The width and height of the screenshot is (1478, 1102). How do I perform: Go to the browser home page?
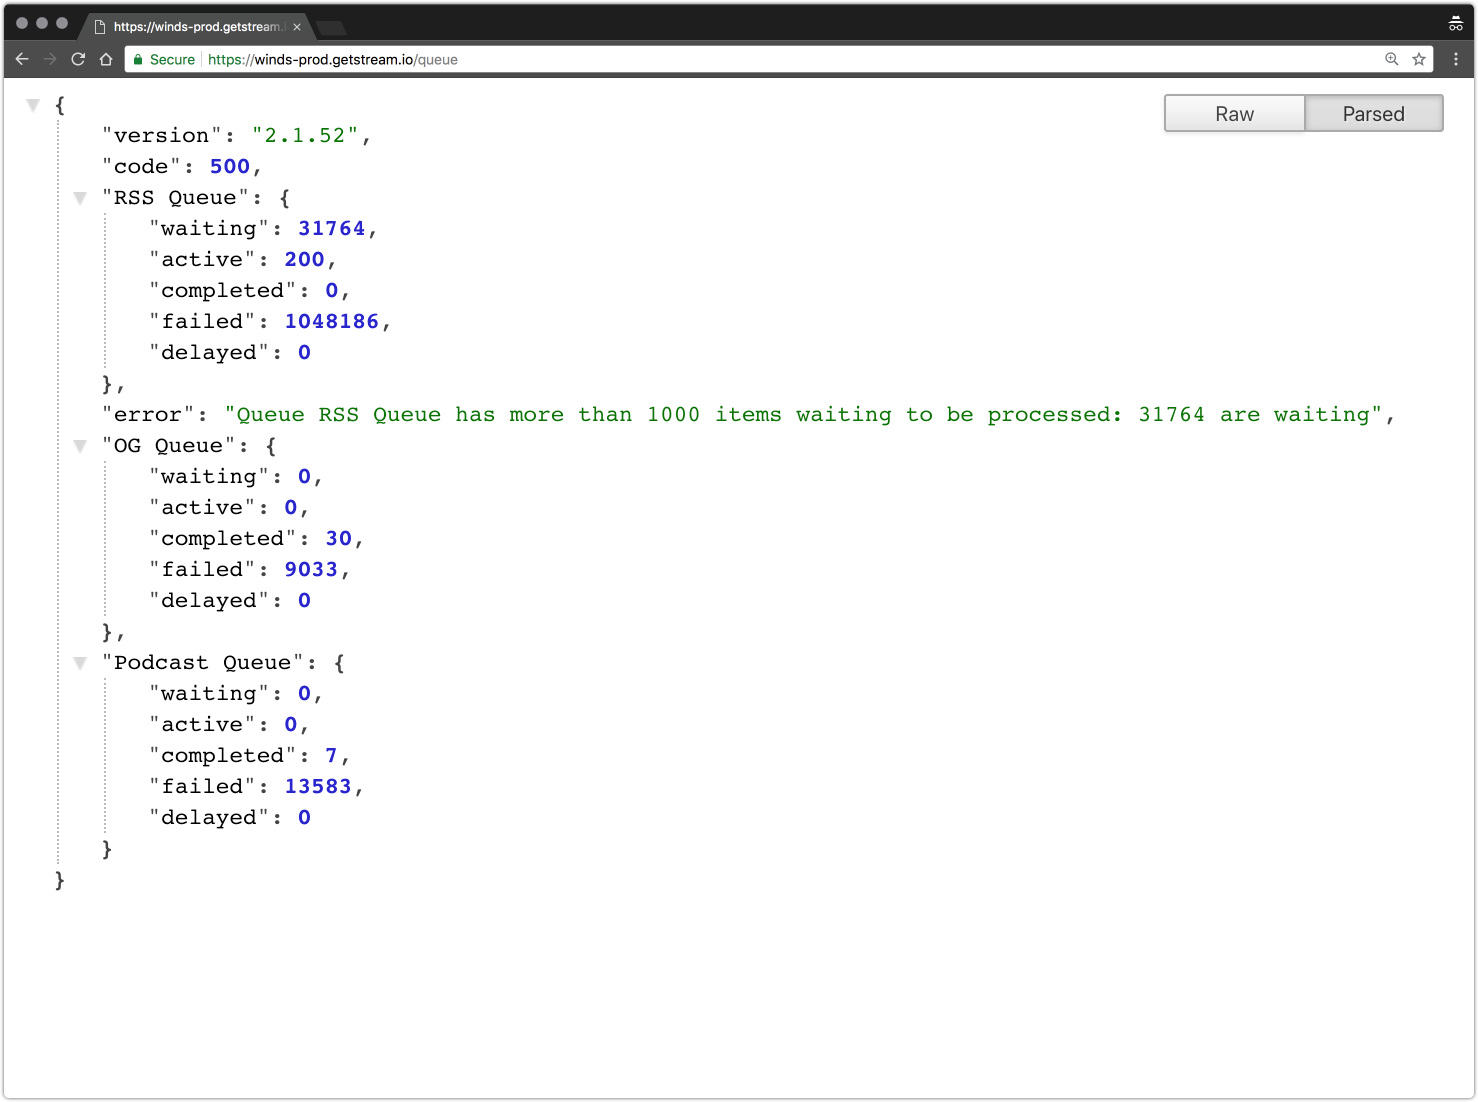(106, 59)
